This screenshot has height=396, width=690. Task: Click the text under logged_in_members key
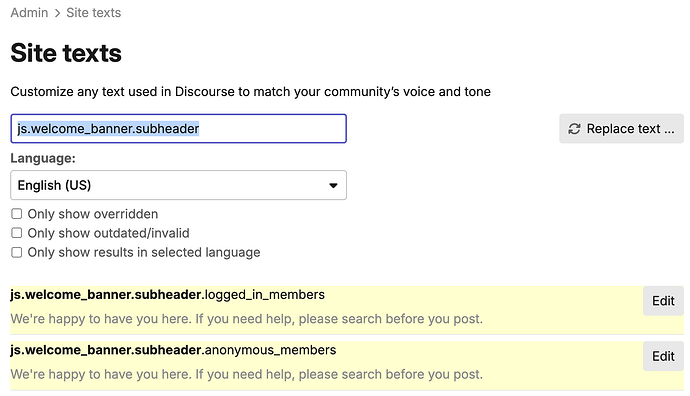(246, 319)
